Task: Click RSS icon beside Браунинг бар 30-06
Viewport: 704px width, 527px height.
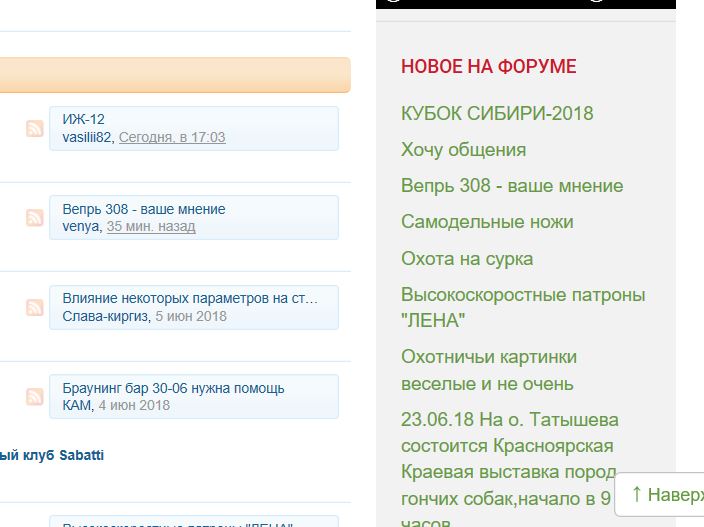Action: [35, 396]
